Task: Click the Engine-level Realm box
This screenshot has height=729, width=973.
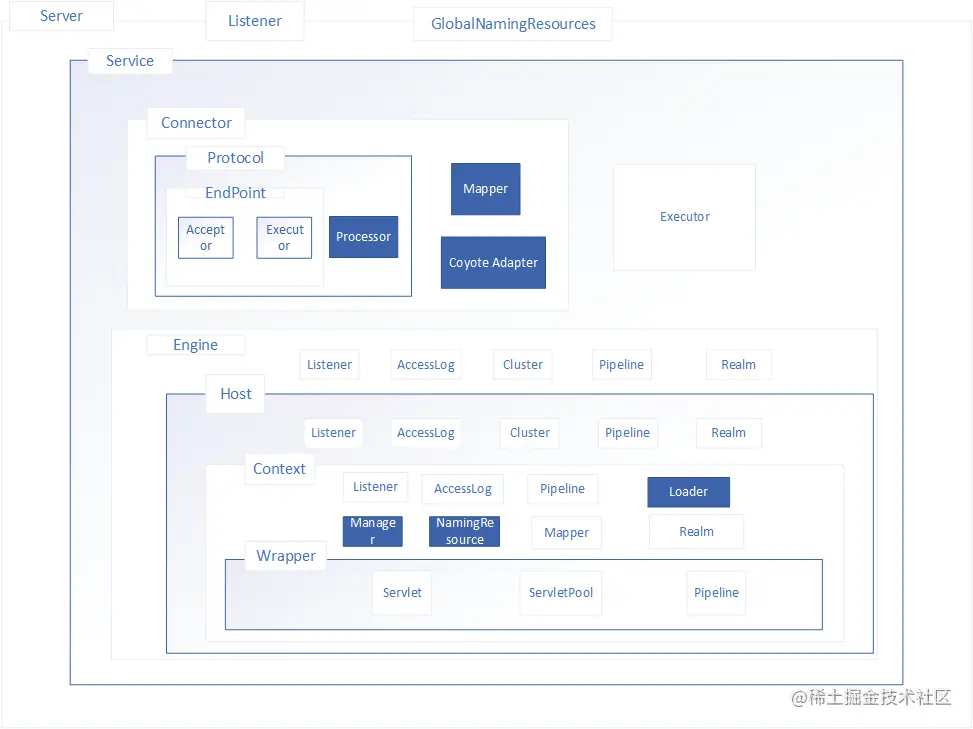Action: click(x=738, y=365)
